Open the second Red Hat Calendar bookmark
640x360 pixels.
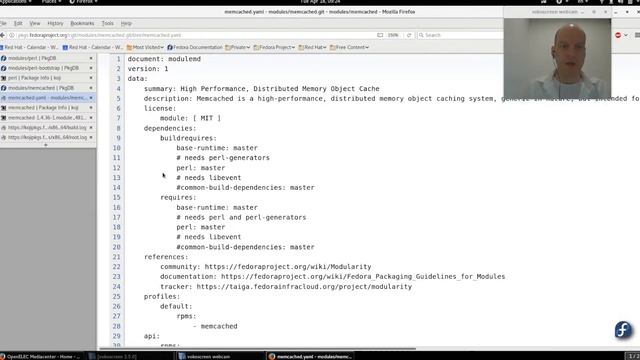93,47
